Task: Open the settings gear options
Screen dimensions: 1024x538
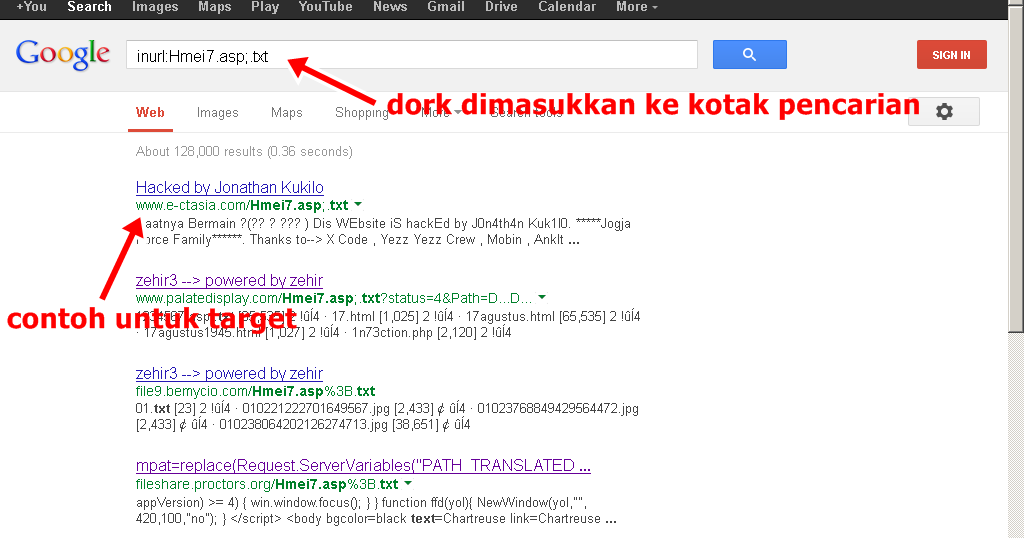Action: (x=944, y=112)
